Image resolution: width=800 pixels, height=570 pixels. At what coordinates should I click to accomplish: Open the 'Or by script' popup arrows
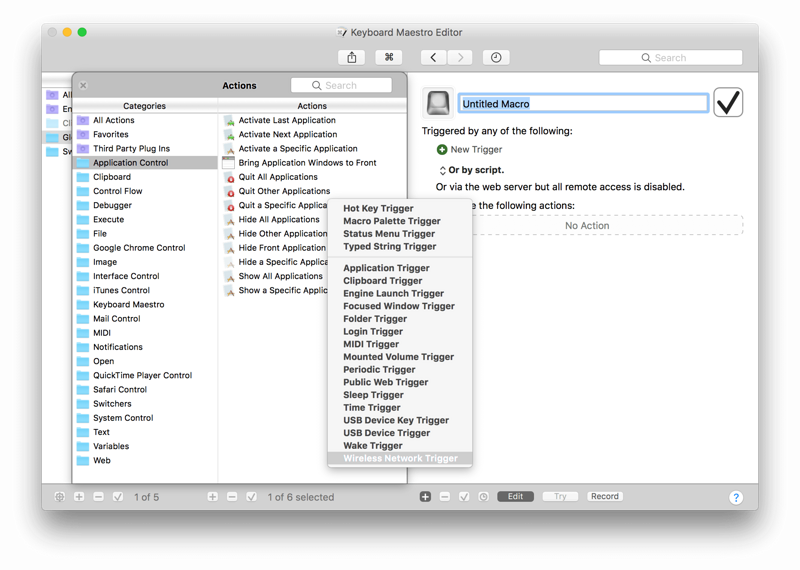coord(442,170)
